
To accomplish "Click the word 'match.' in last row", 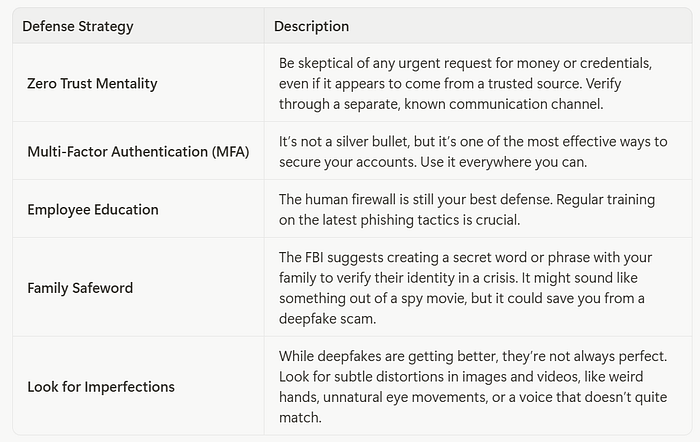I will pos(300,418).
